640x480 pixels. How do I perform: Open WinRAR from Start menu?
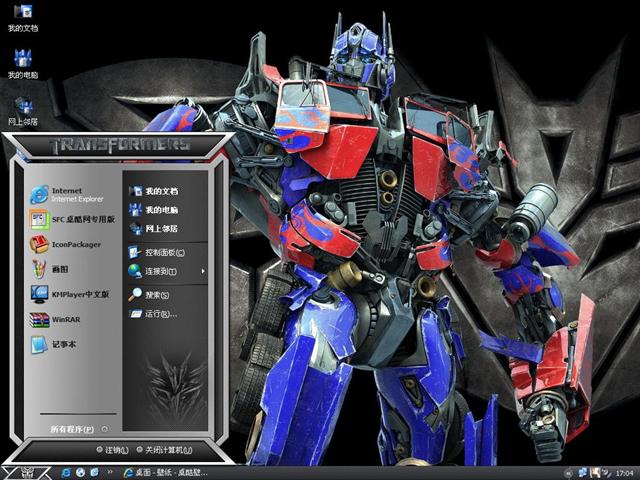tap(55, 319)
